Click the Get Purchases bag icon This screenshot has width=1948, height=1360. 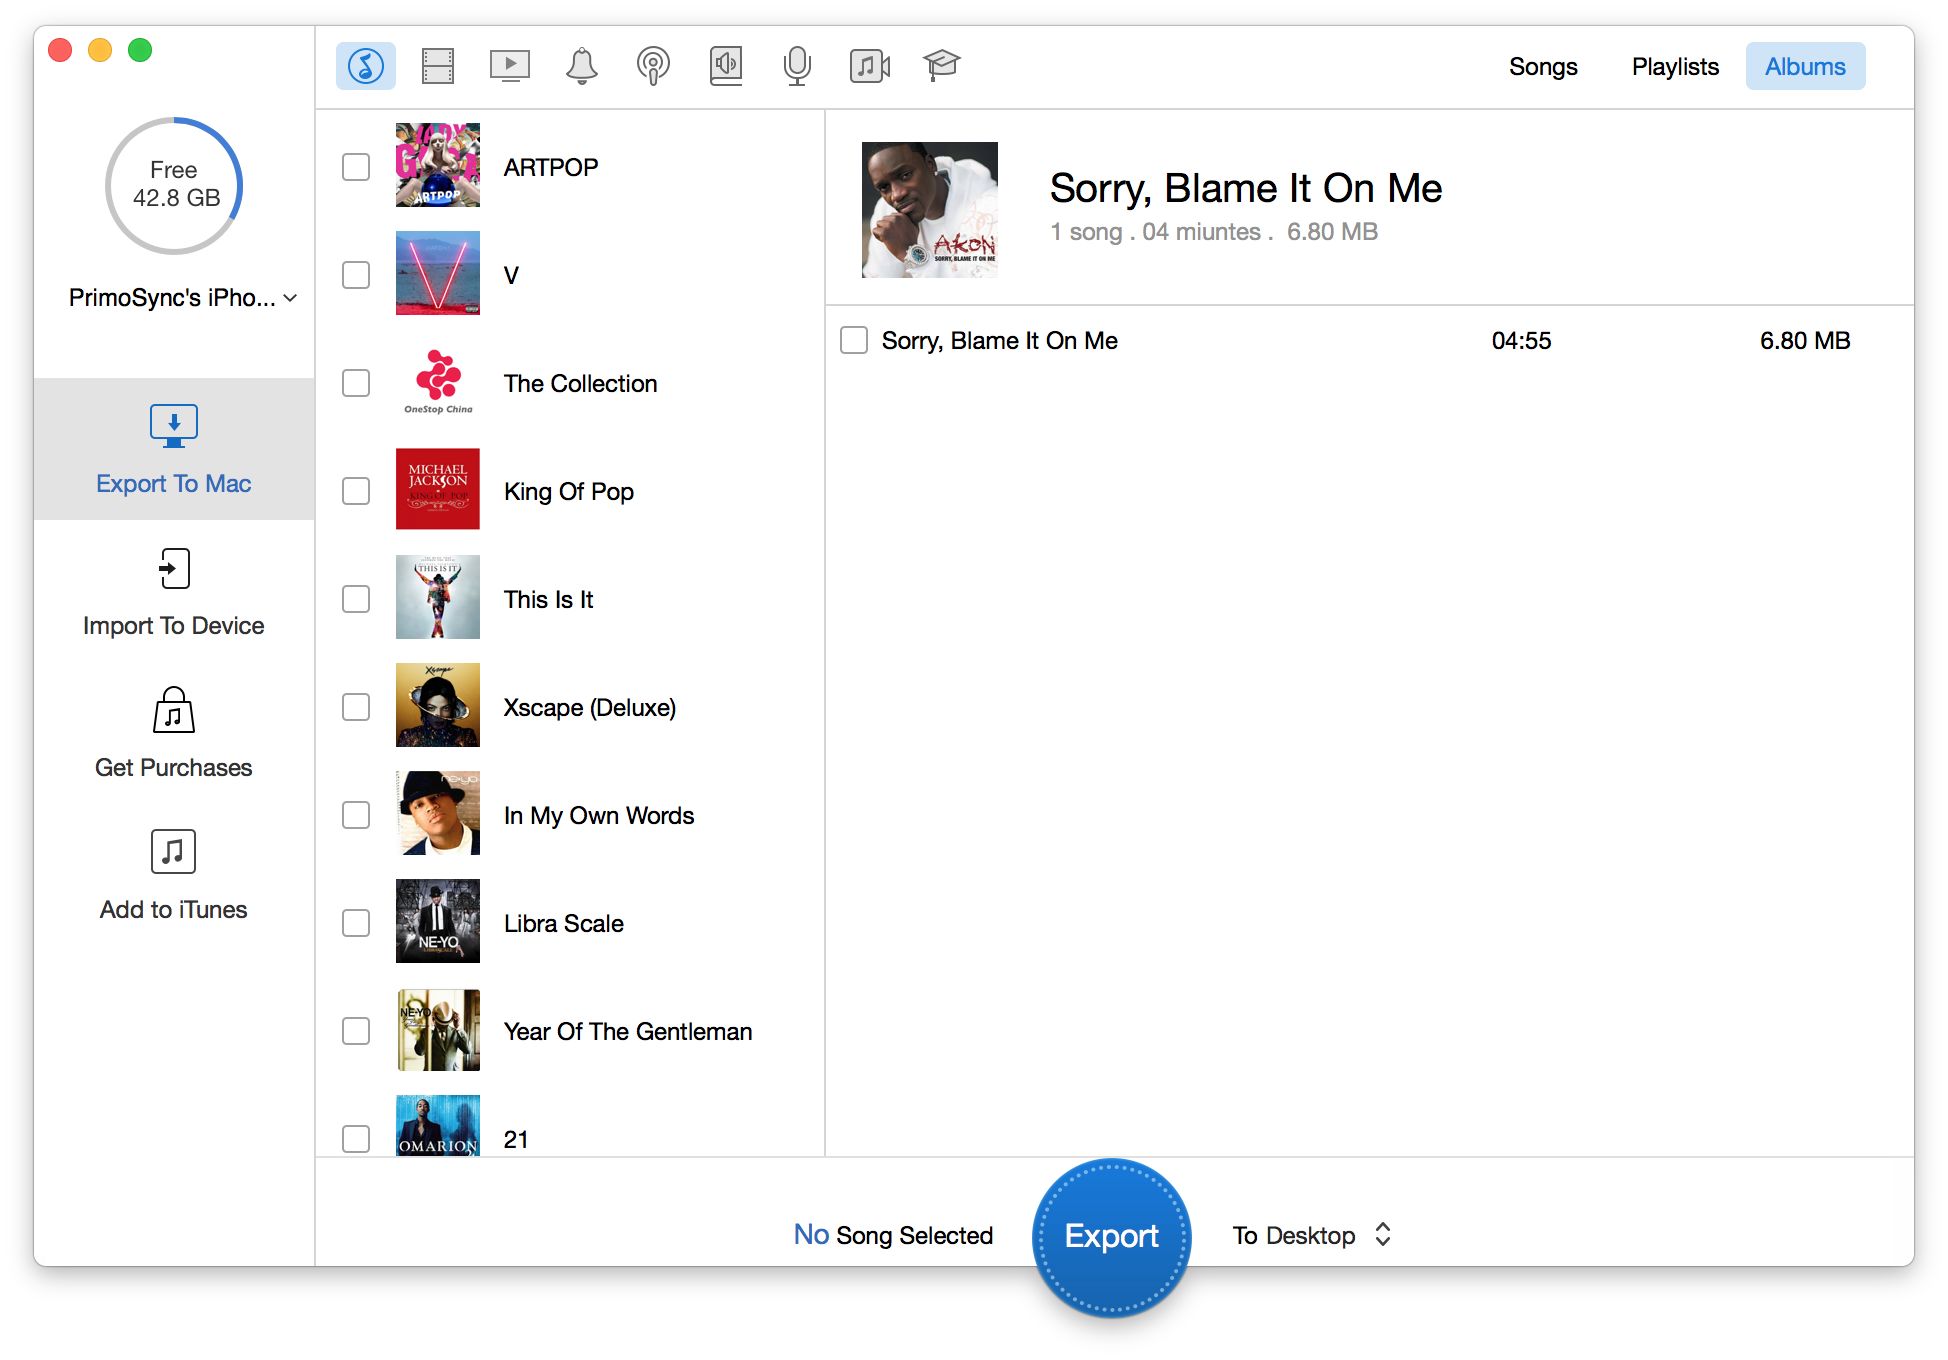[174, 710]
